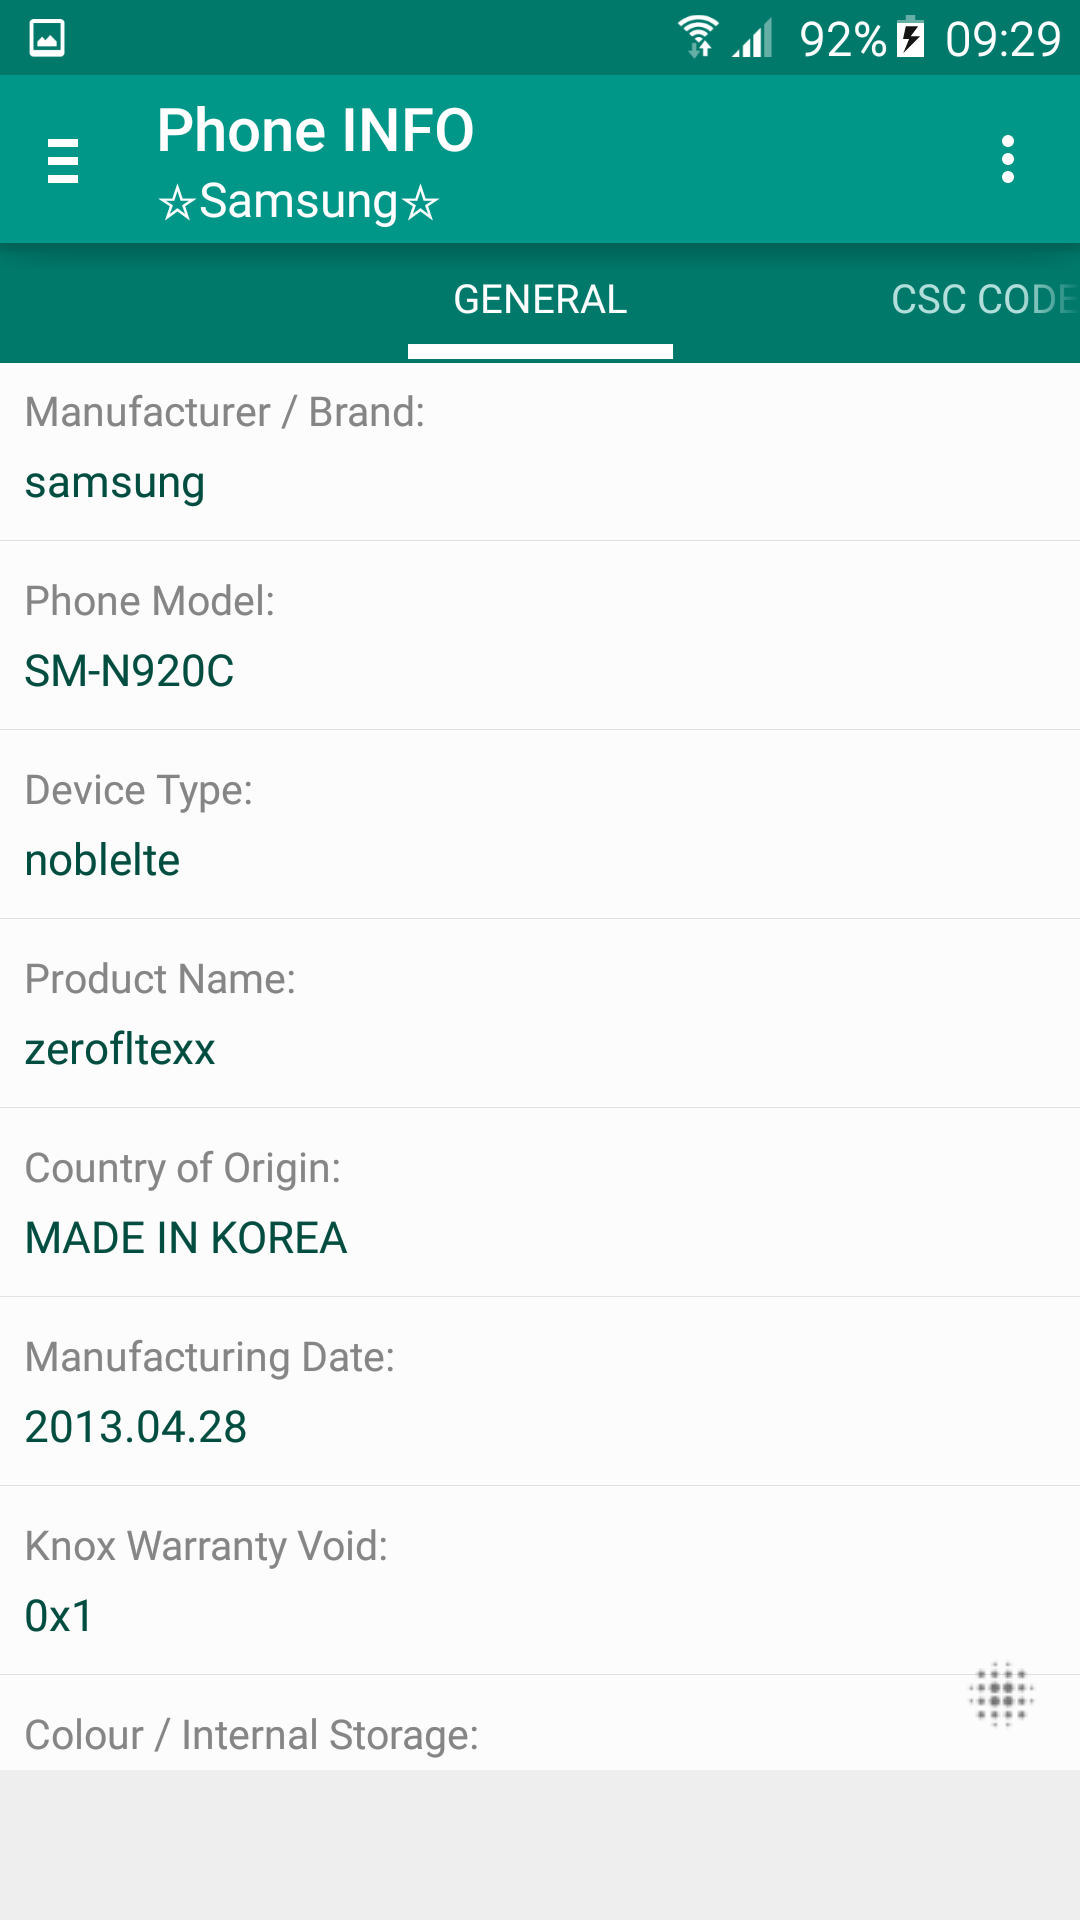Tap the battery charging icon

coord(910,38)
